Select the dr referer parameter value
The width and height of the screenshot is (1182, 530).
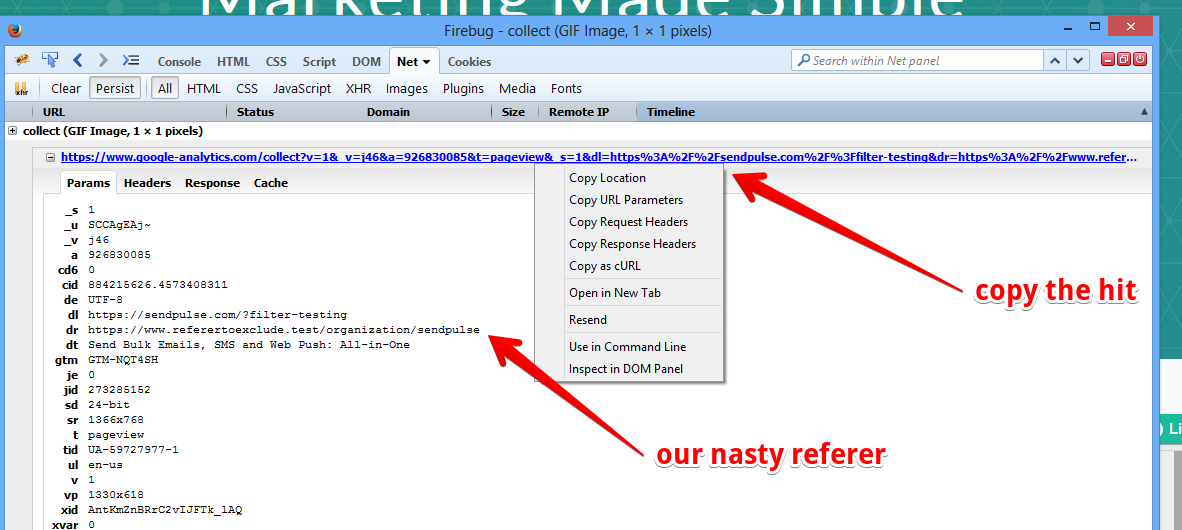[283, 329]
